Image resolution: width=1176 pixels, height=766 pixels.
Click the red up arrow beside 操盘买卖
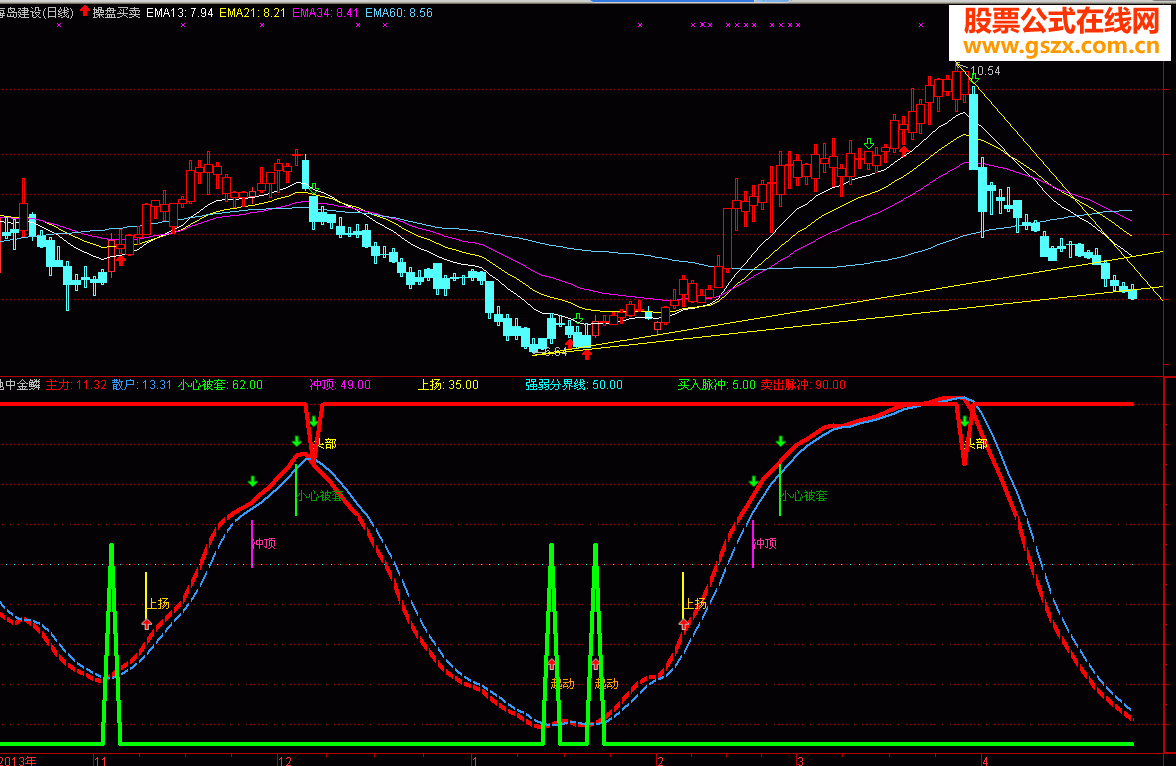point(85,12)
